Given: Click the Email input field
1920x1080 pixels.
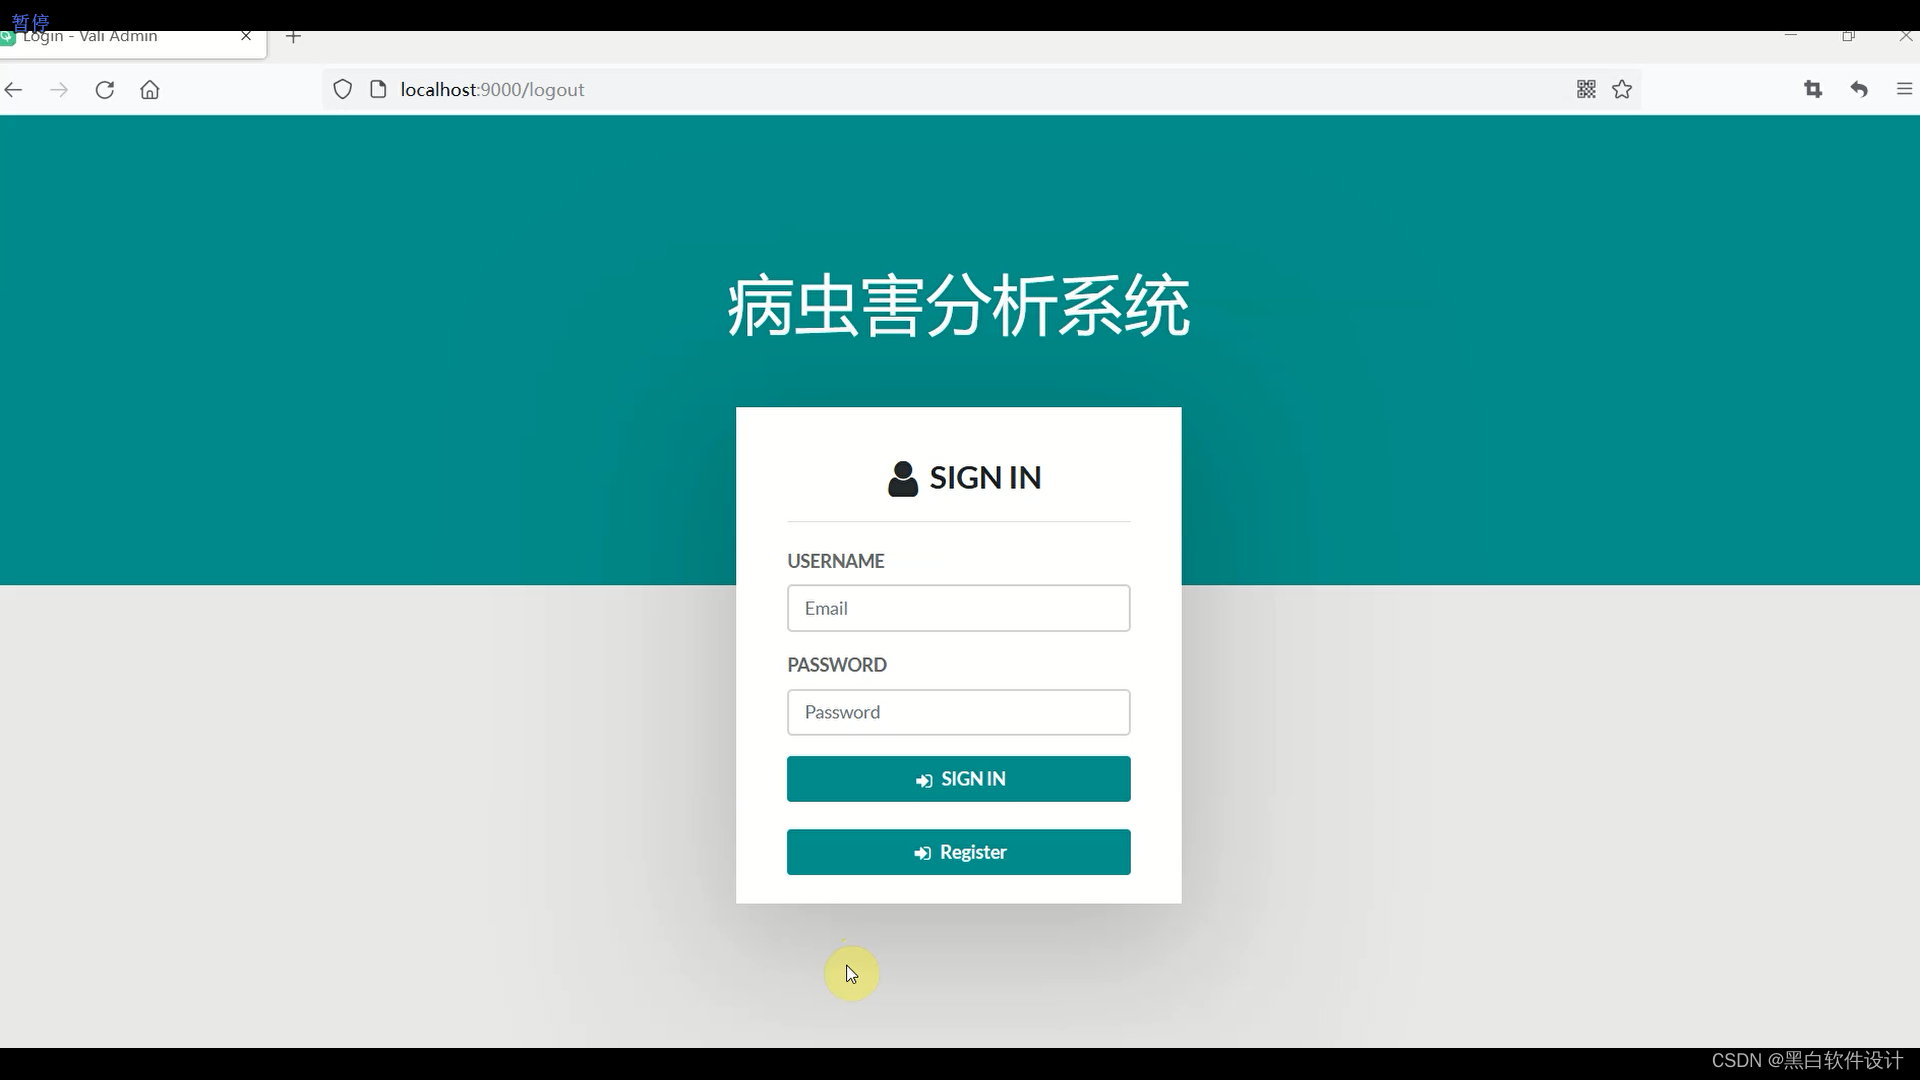Looking at the screenshot, I should tap(961, 608).
